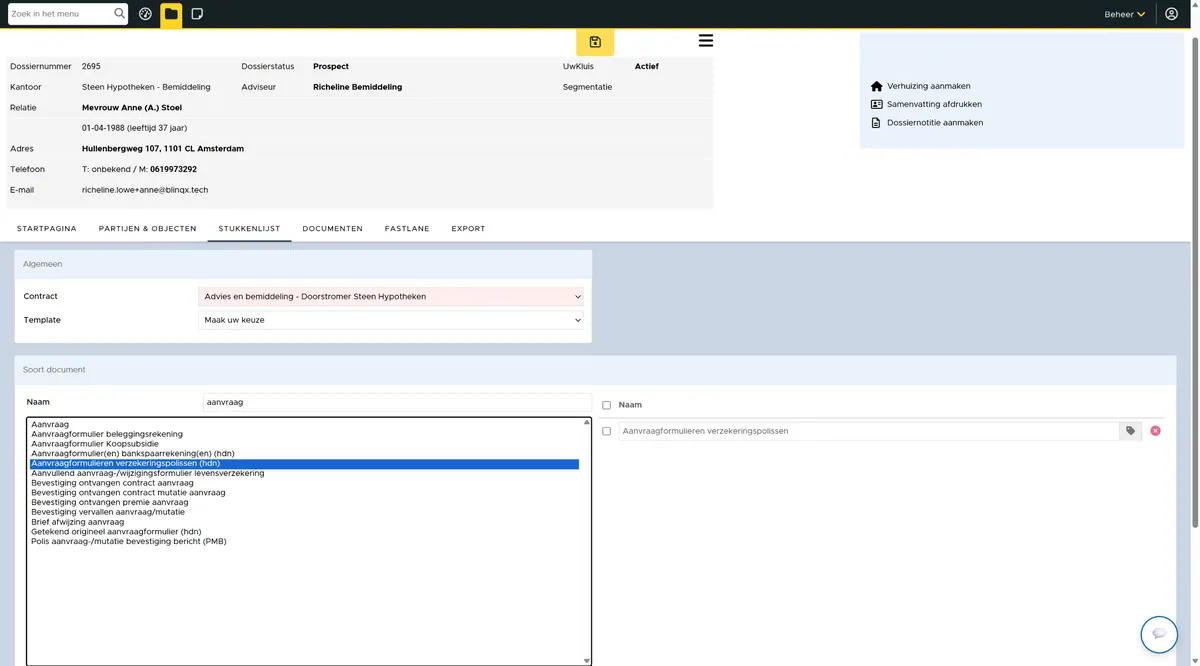Open the user profile icon

click(x=1171, y=14)
